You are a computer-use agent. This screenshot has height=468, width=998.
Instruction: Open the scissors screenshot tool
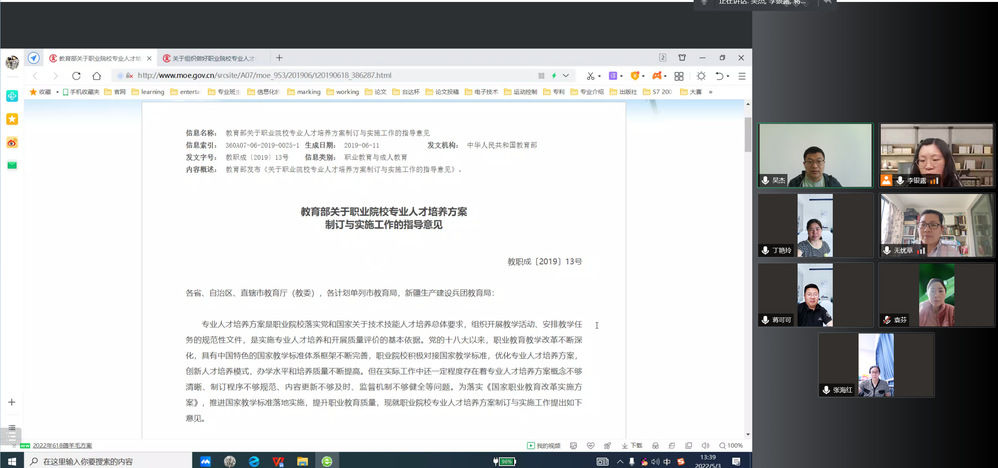pos(591,75)
